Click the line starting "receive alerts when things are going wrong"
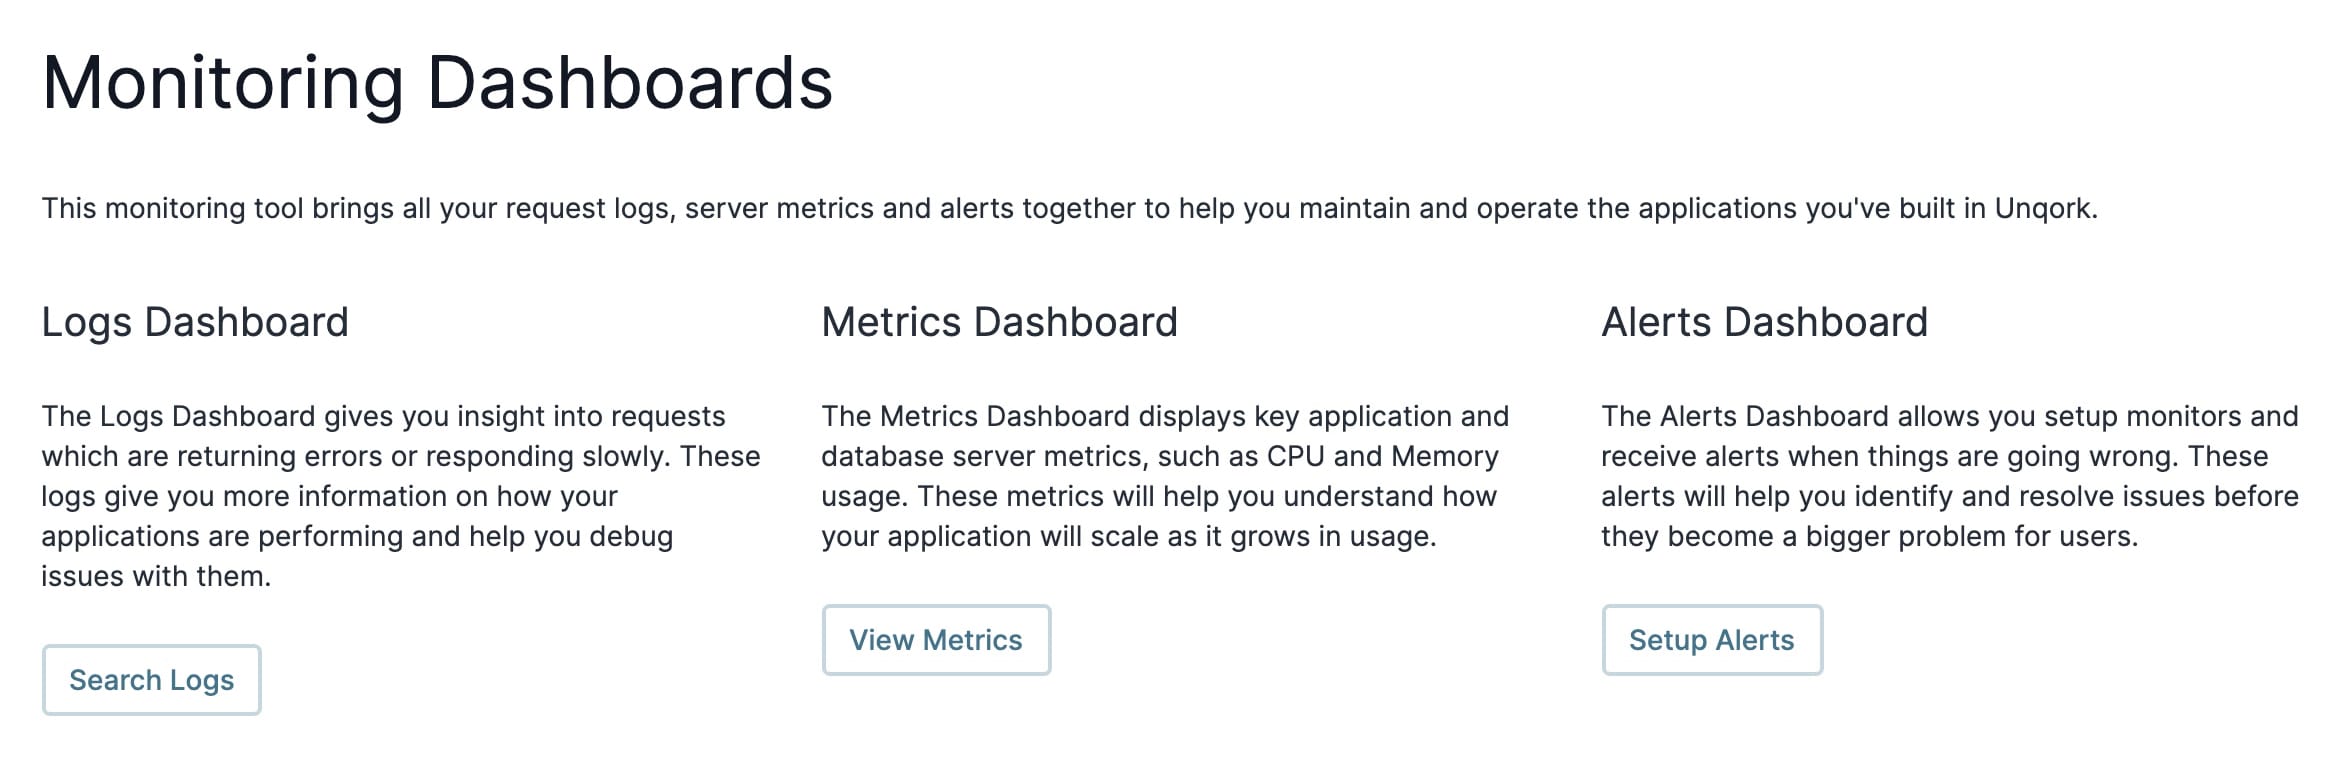2352x758 pixels. [x=1935, y=456]
